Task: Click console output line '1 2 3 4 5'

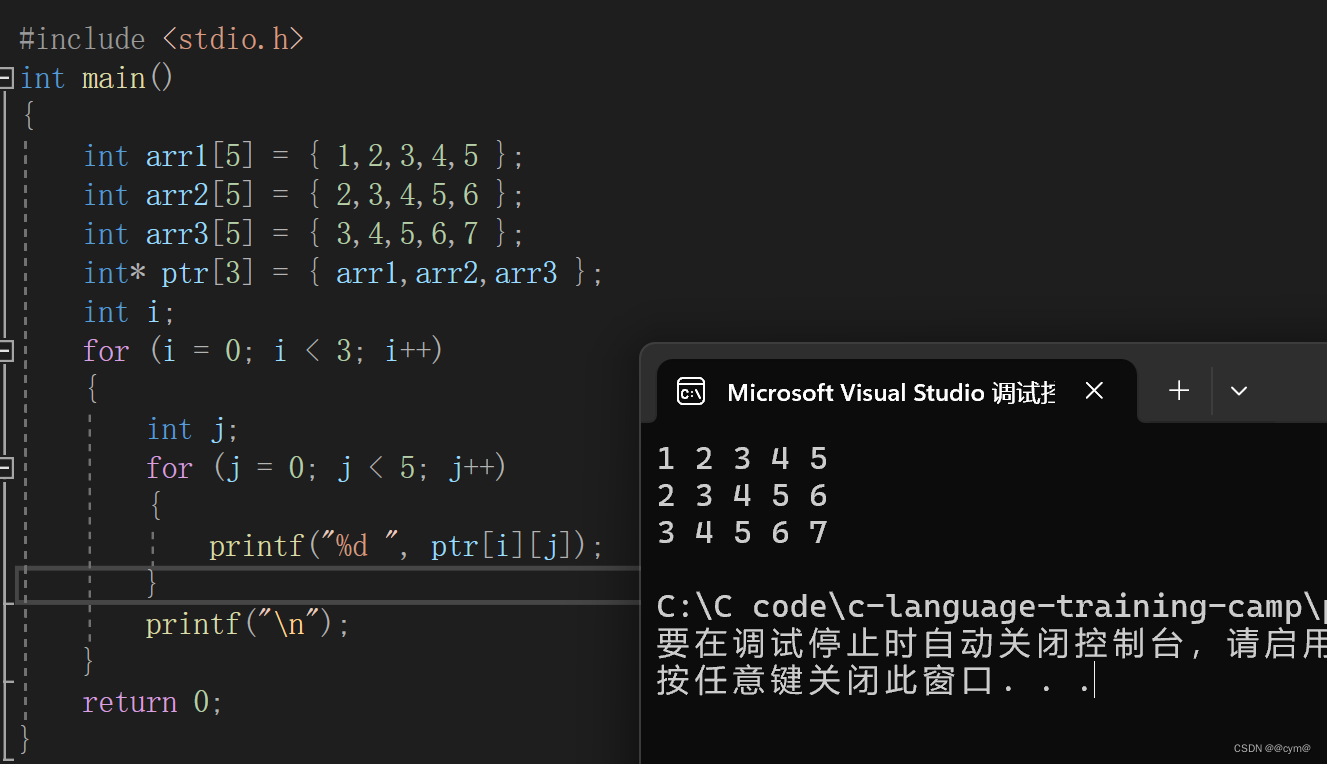Action: pyautogui.click(x=743, y=459)
